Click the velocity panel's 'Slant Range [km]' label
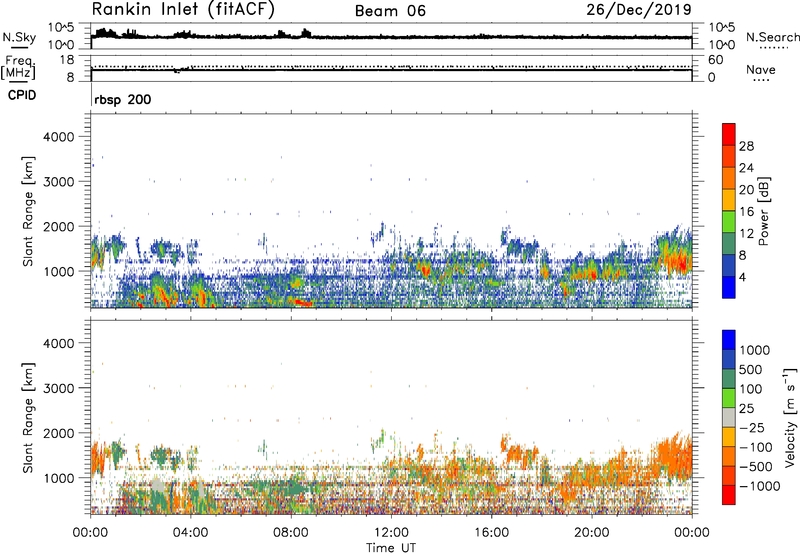Image resolution: width=800 pixels, height=554 pixels. [28, 418]
